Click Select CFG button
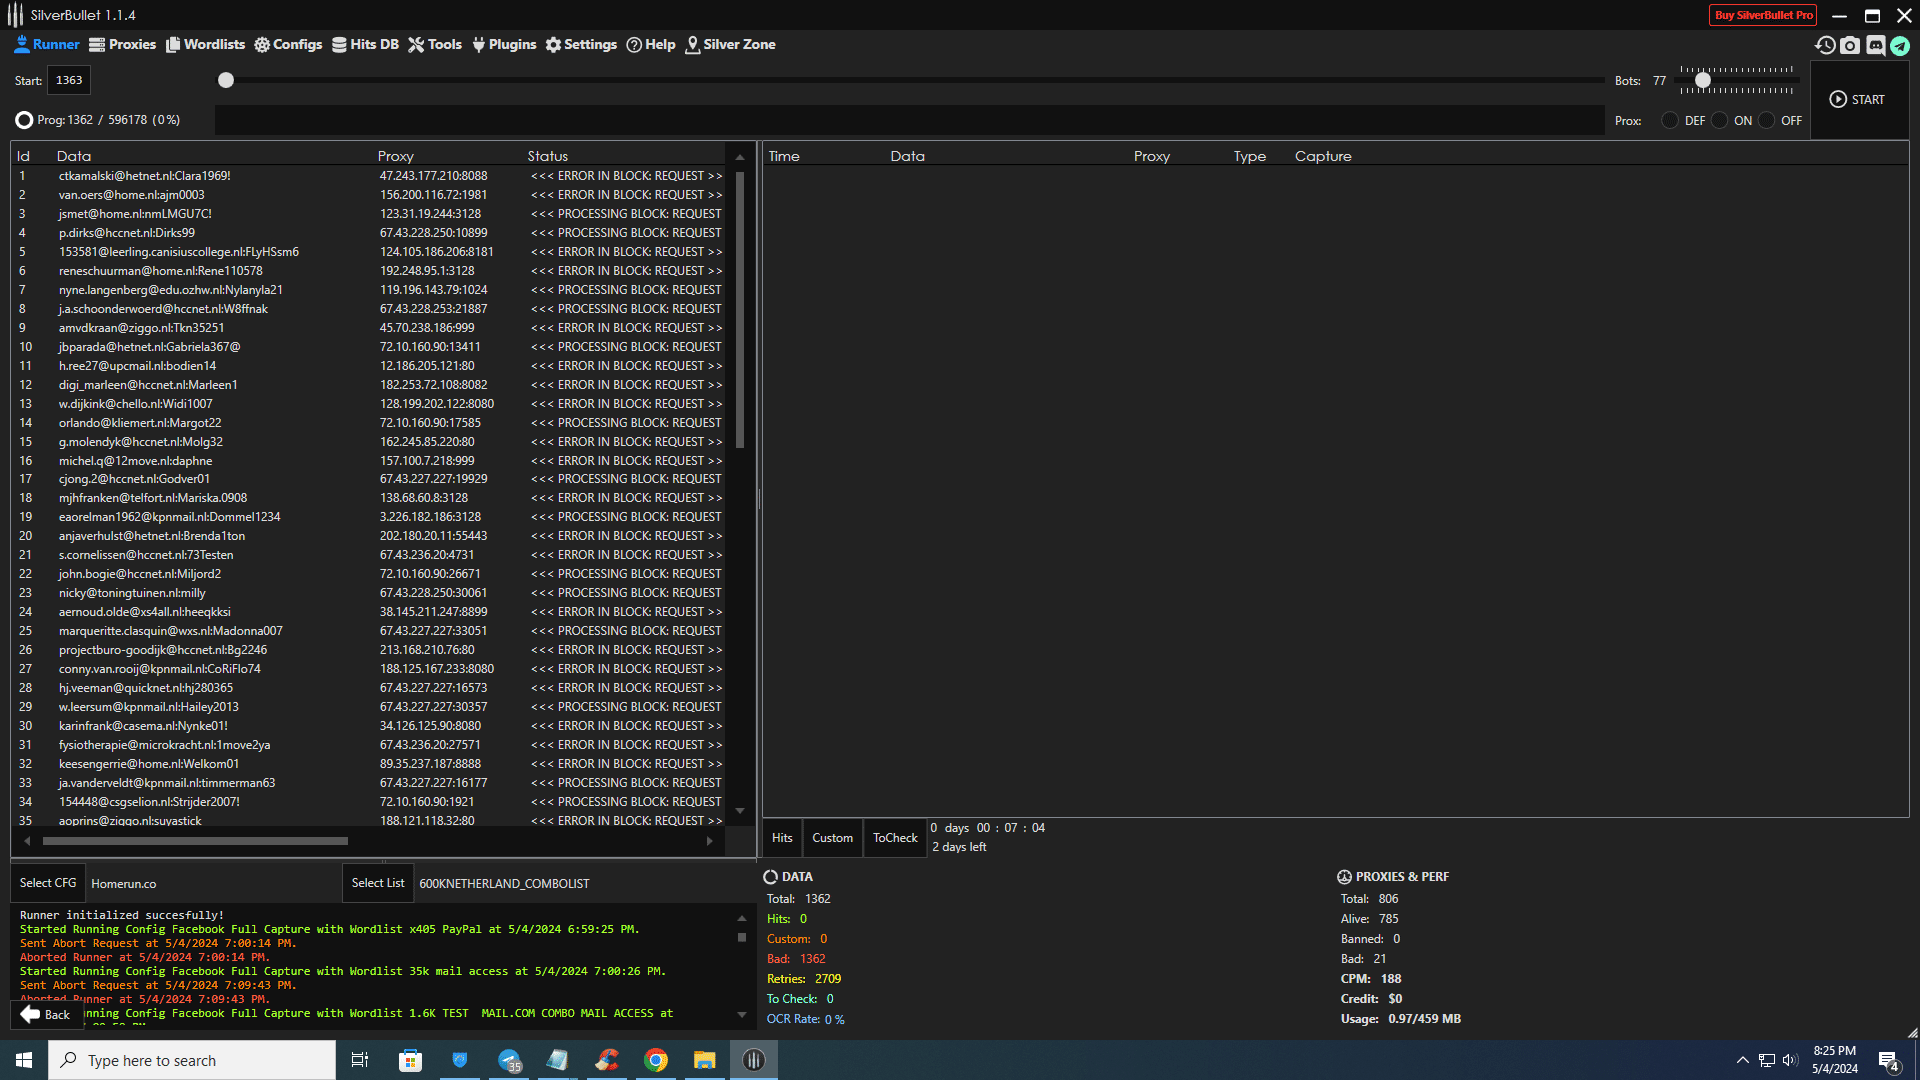This screenshot has width=1920, height=1080. pyautogui.click(x=48, y=883)
